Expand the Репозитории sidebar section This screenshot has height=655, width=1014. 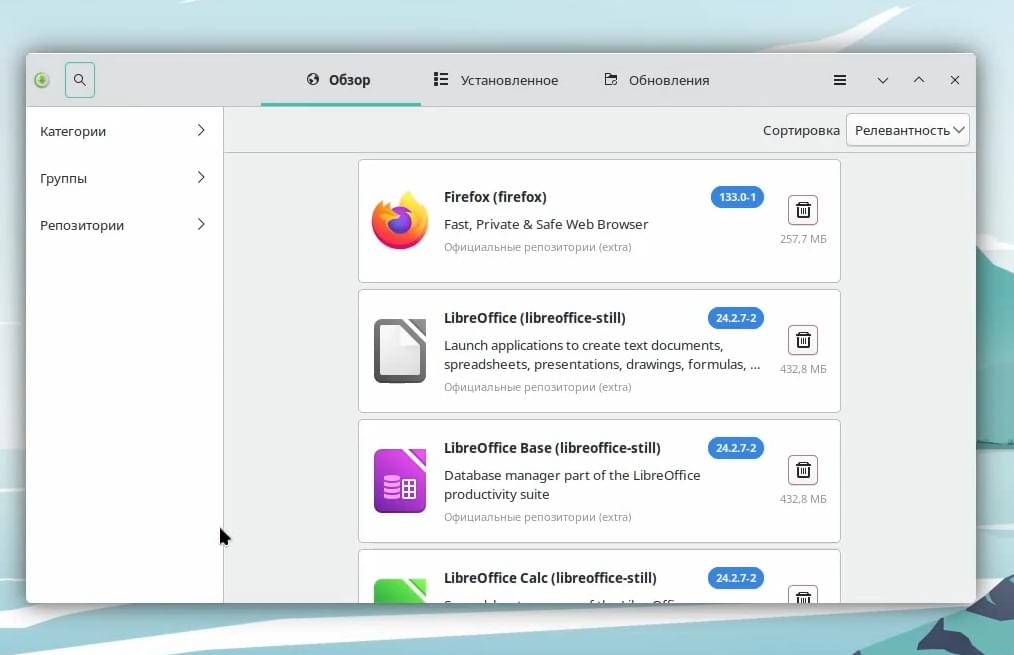pos(124,225)
